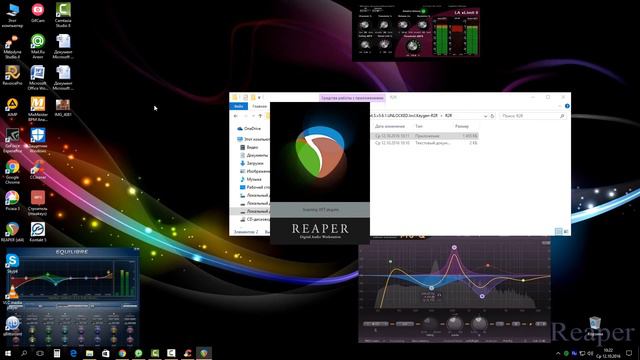Open taskbar clock and date
640x360 pixels.
(608, 353)
